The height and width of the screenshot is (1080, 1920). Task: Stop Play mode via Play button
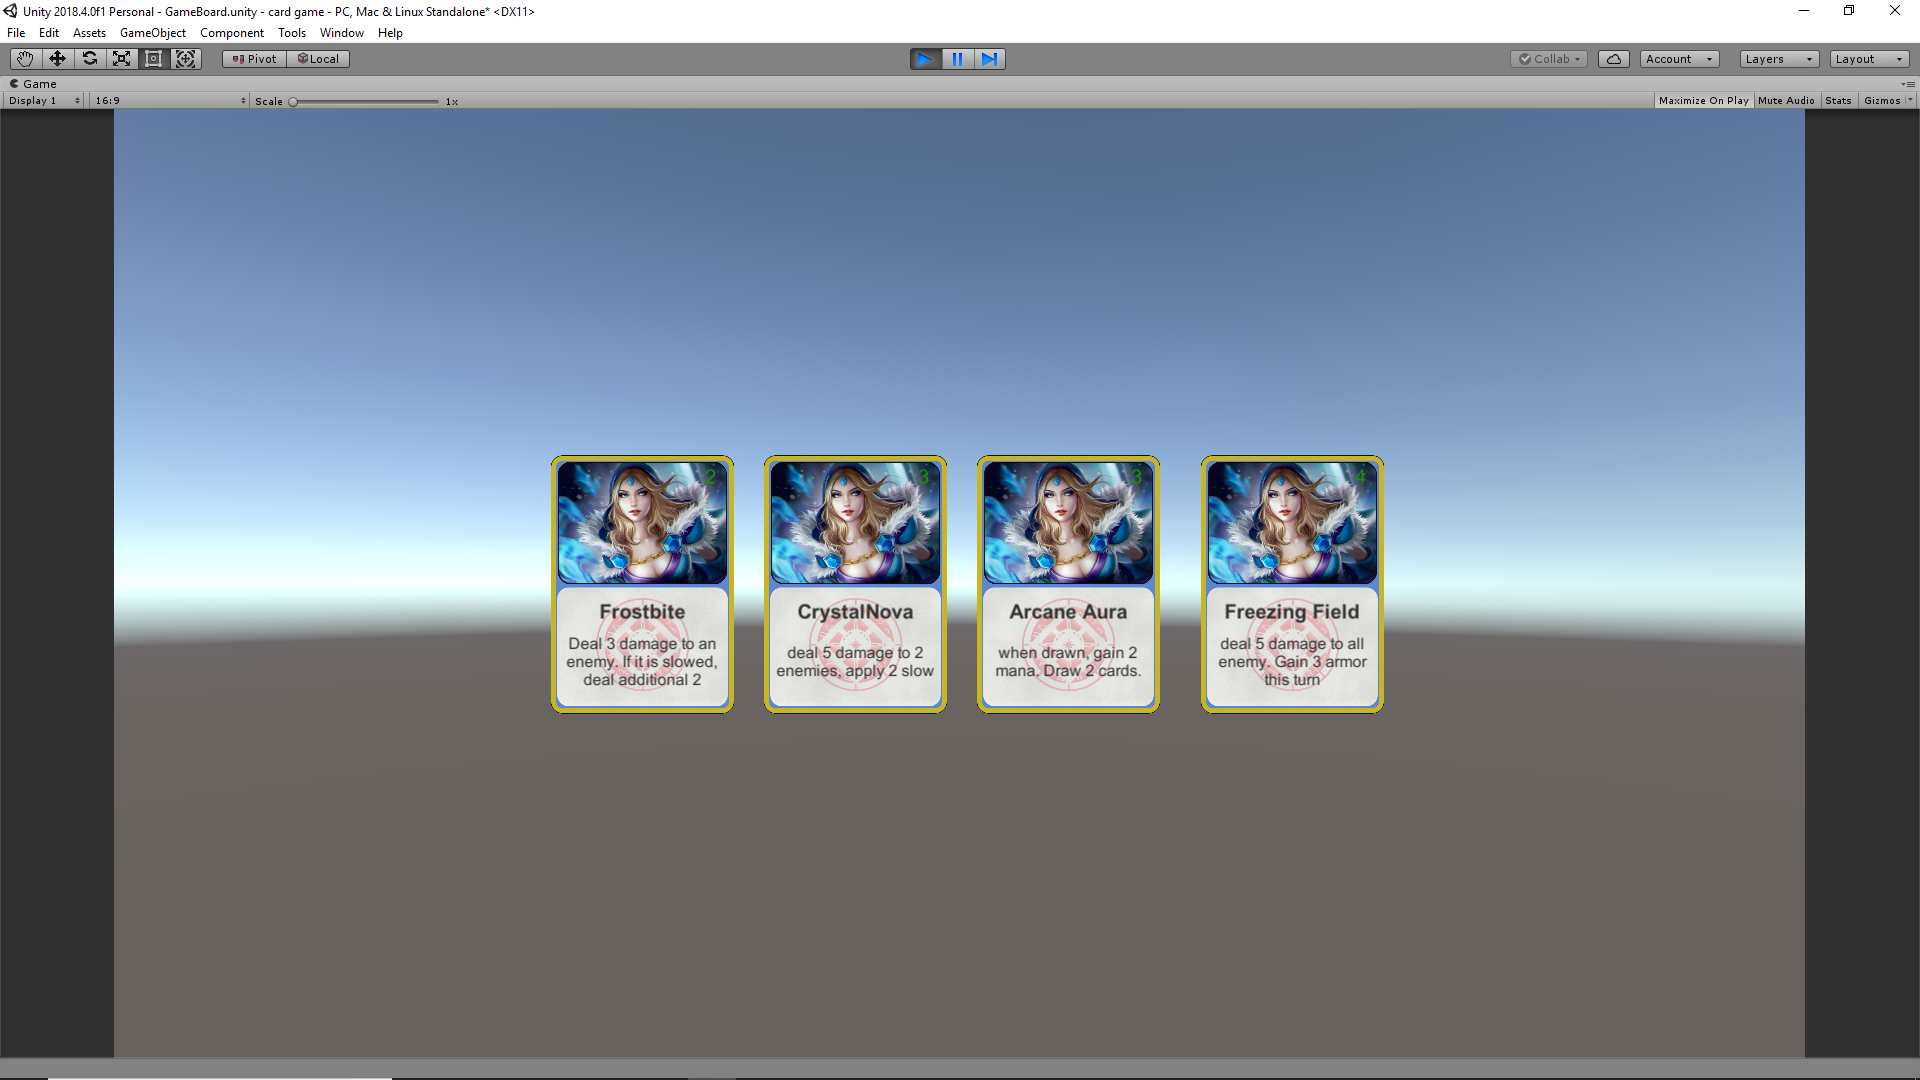925,59
